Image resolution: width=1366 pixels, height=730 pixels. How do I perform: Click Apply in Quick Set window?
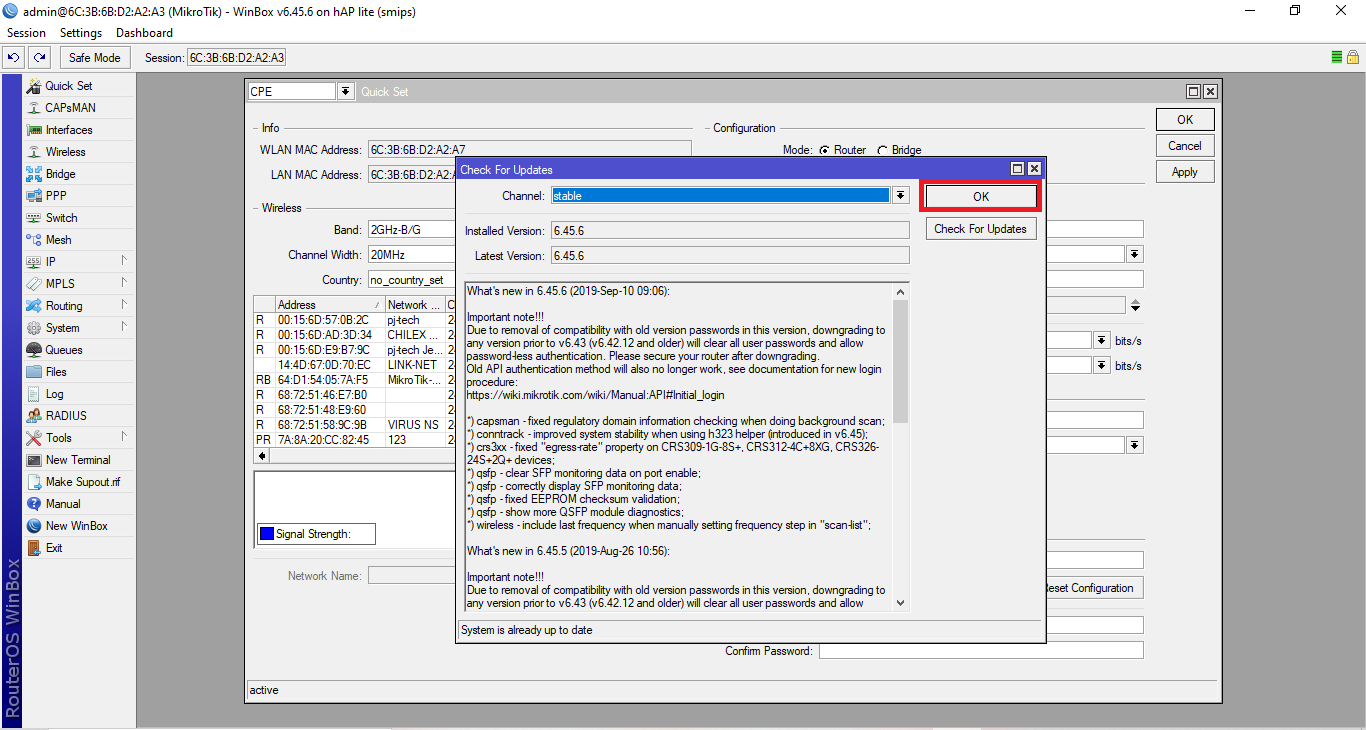click(x=1185, y=172)
